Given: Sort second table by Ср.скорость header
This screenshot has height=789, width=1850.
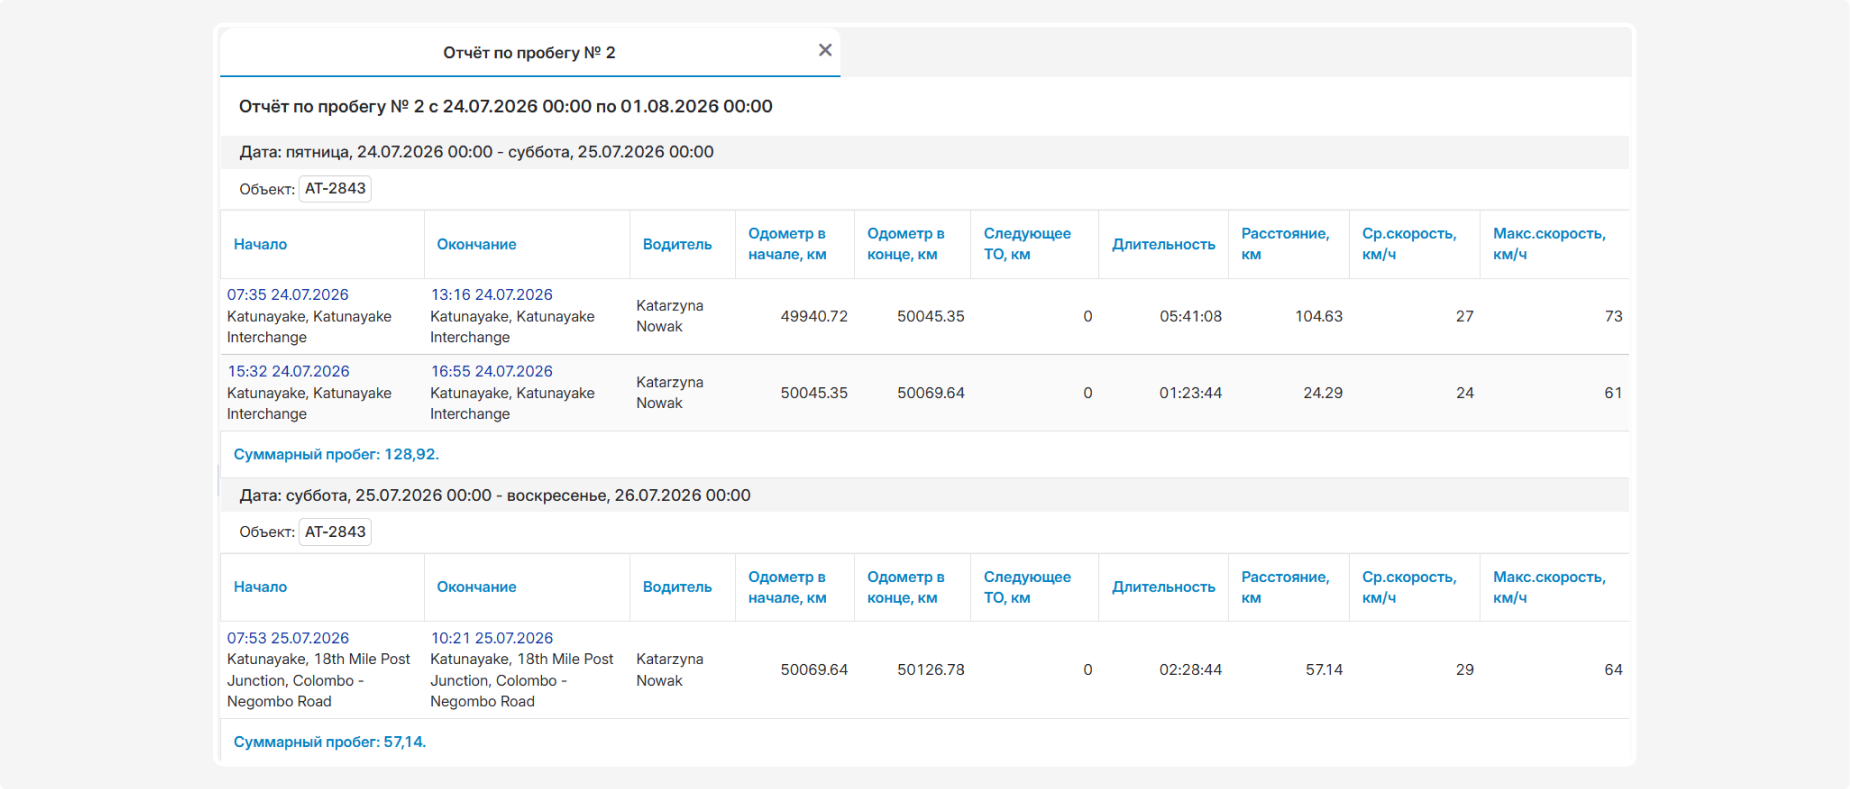Looking at the screenshot, I should click(x=1409, y=587).
